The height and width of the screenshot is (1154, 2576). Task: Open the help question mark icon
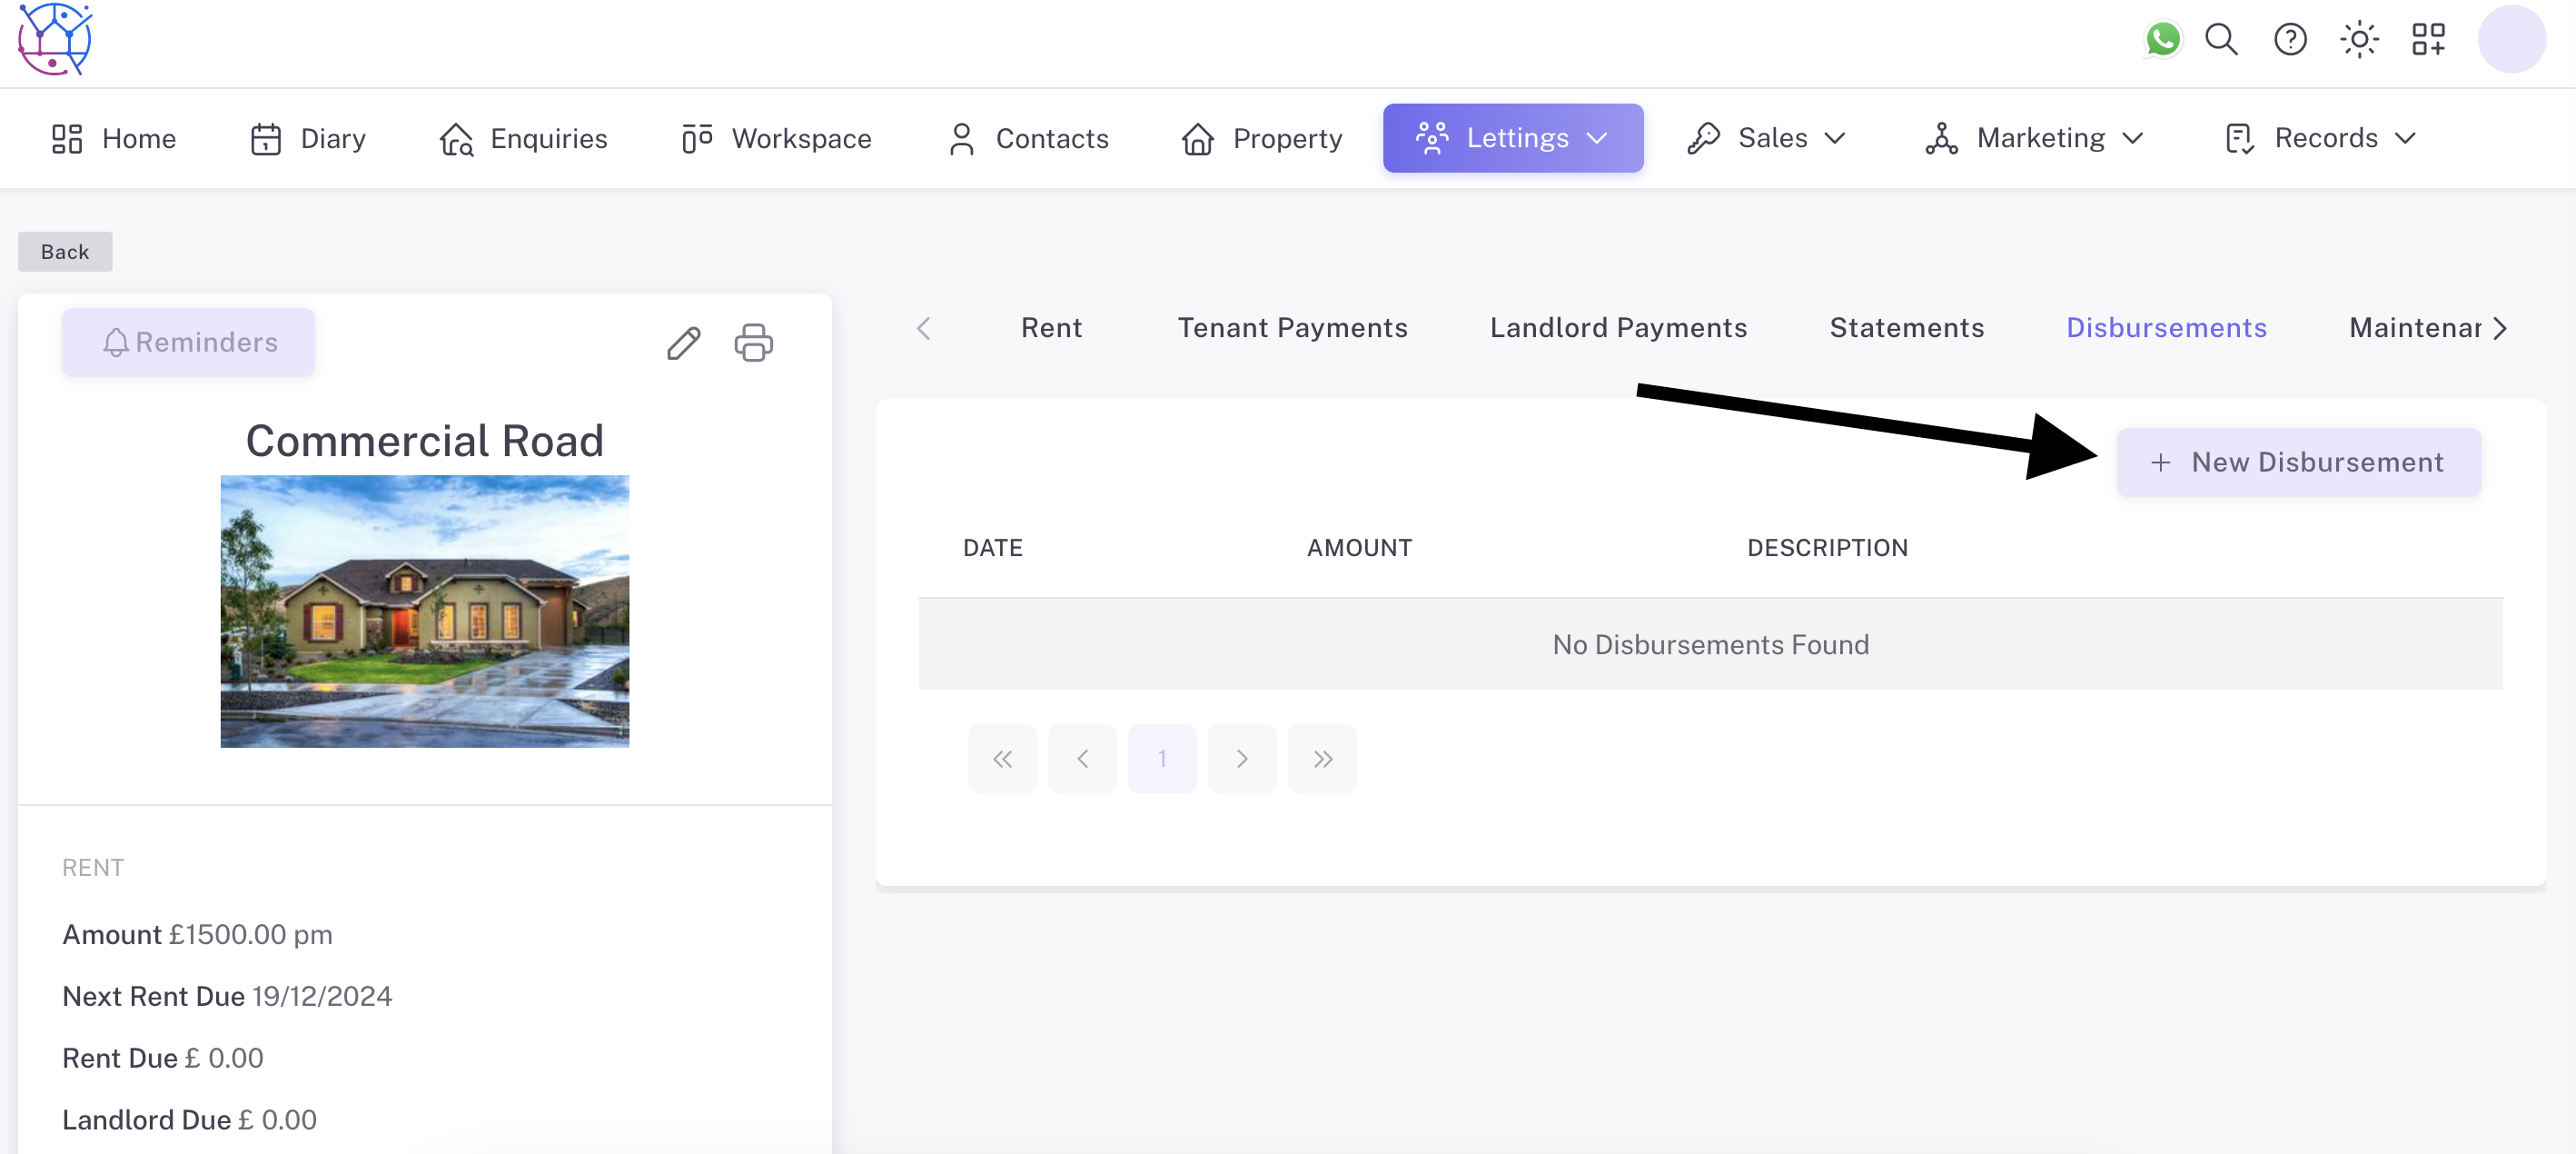(2290, 39)
